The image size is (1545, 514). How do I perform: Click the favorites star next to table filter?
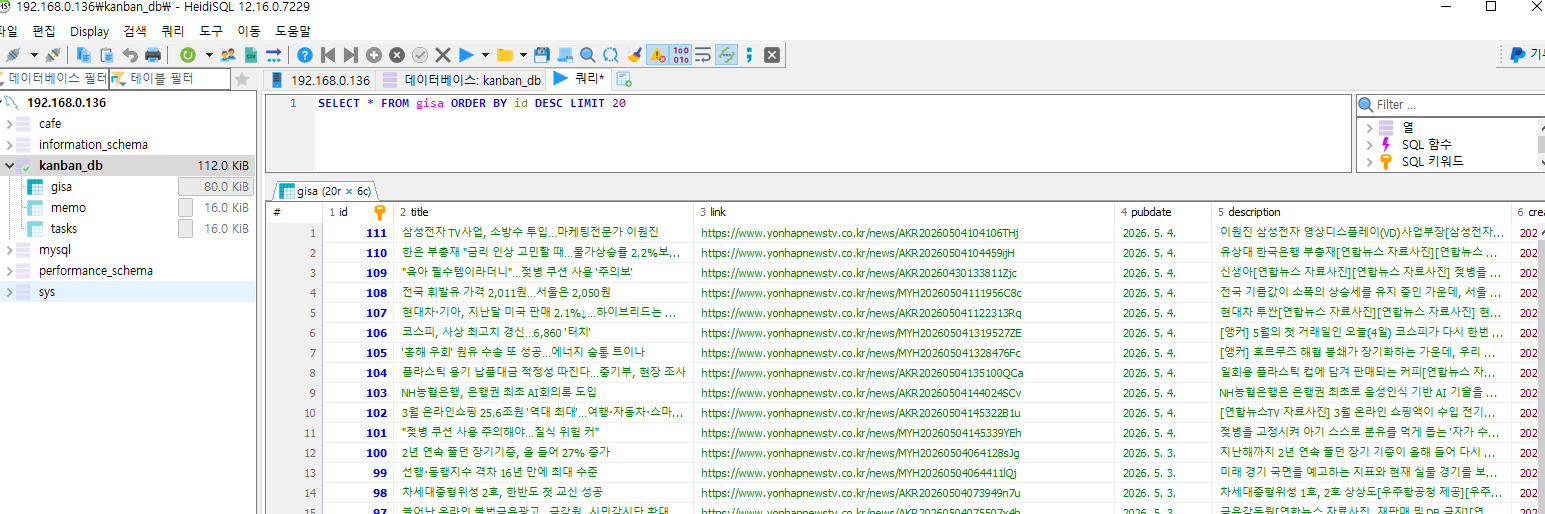click(242, 79)
